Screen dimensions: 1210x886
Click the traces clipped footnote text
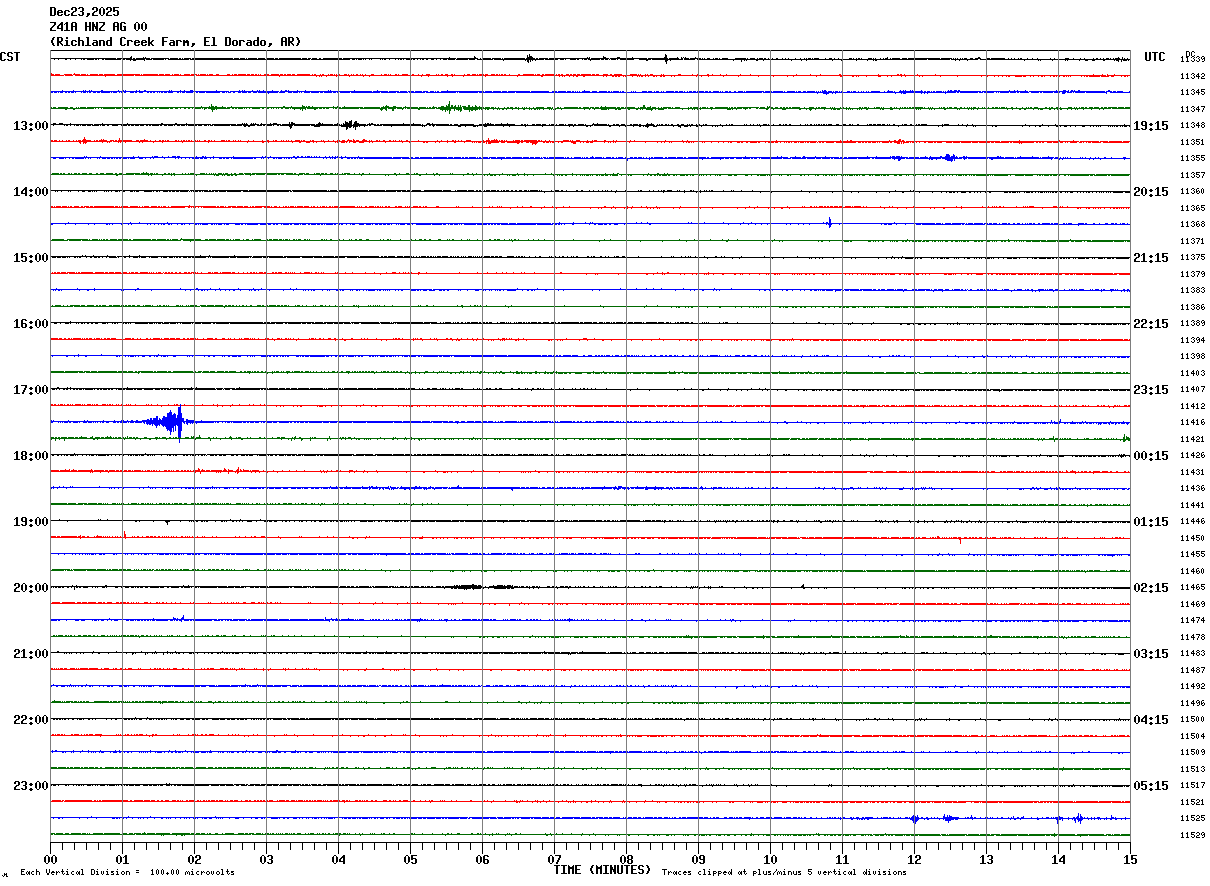(784, 873)
